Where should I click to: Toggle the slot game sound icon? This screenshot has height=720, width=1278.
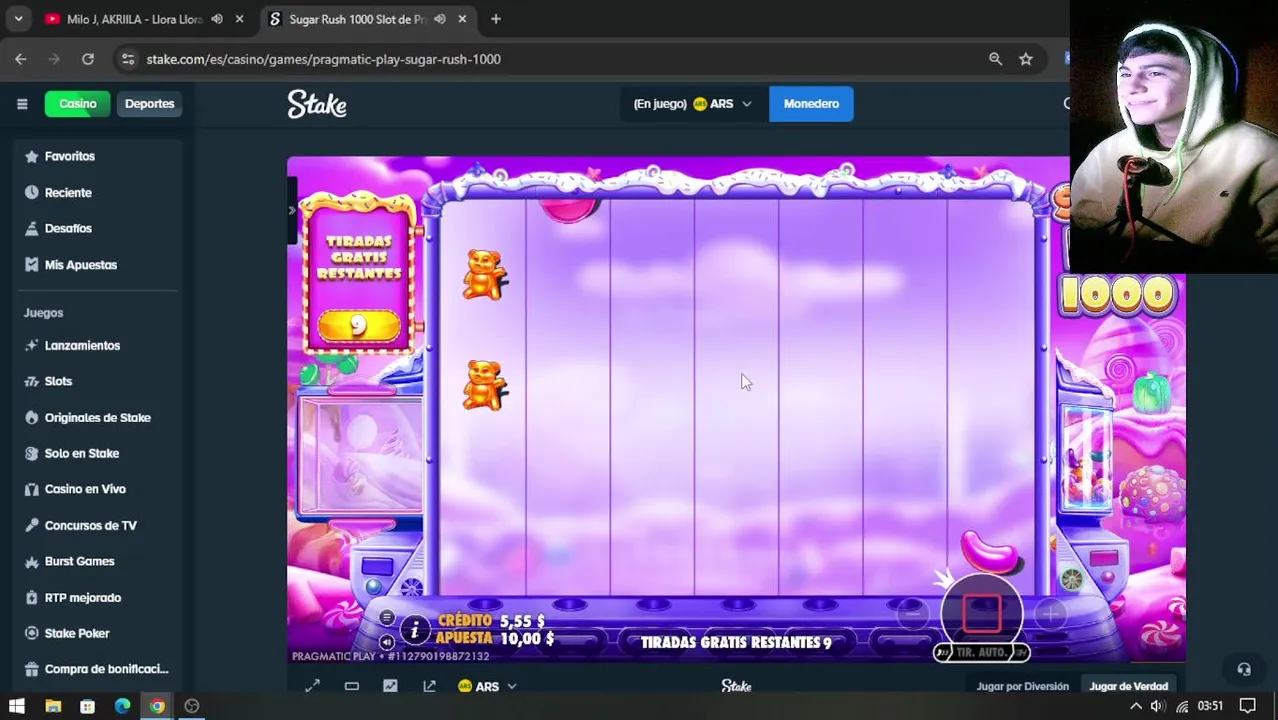[x=387, y=642]
